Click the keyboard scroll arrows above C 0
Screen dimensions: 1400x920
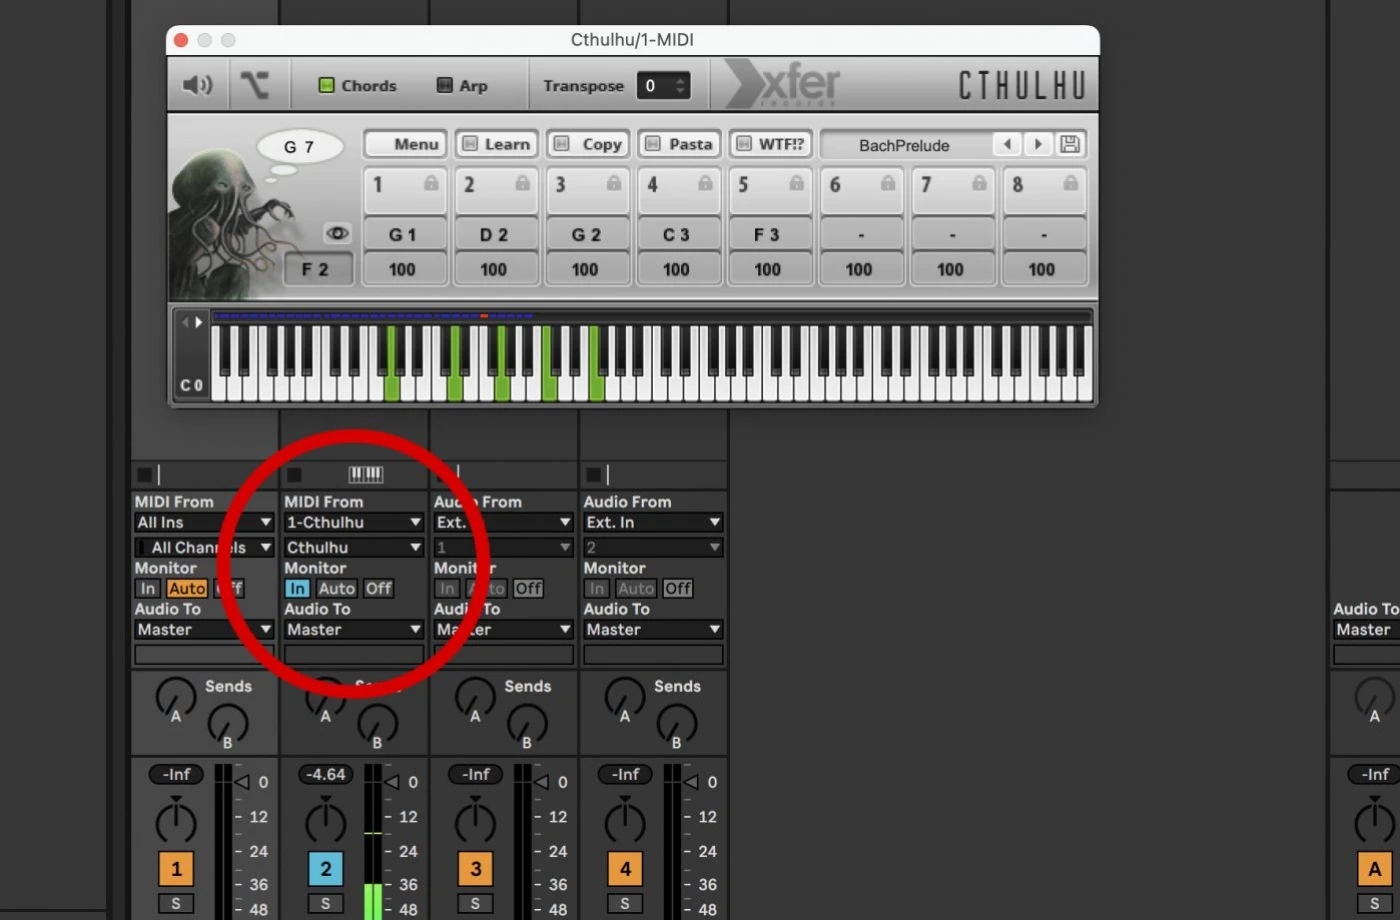point(191,322)
